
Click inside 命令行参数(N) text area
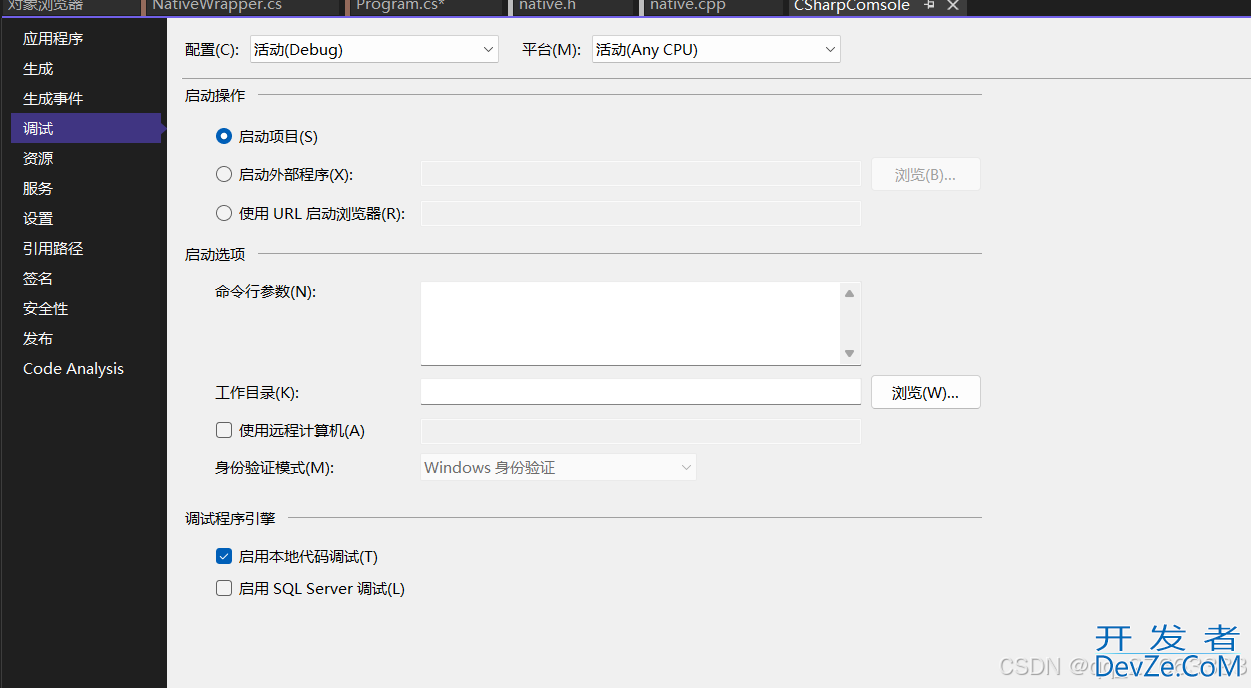tap(630, 323)
